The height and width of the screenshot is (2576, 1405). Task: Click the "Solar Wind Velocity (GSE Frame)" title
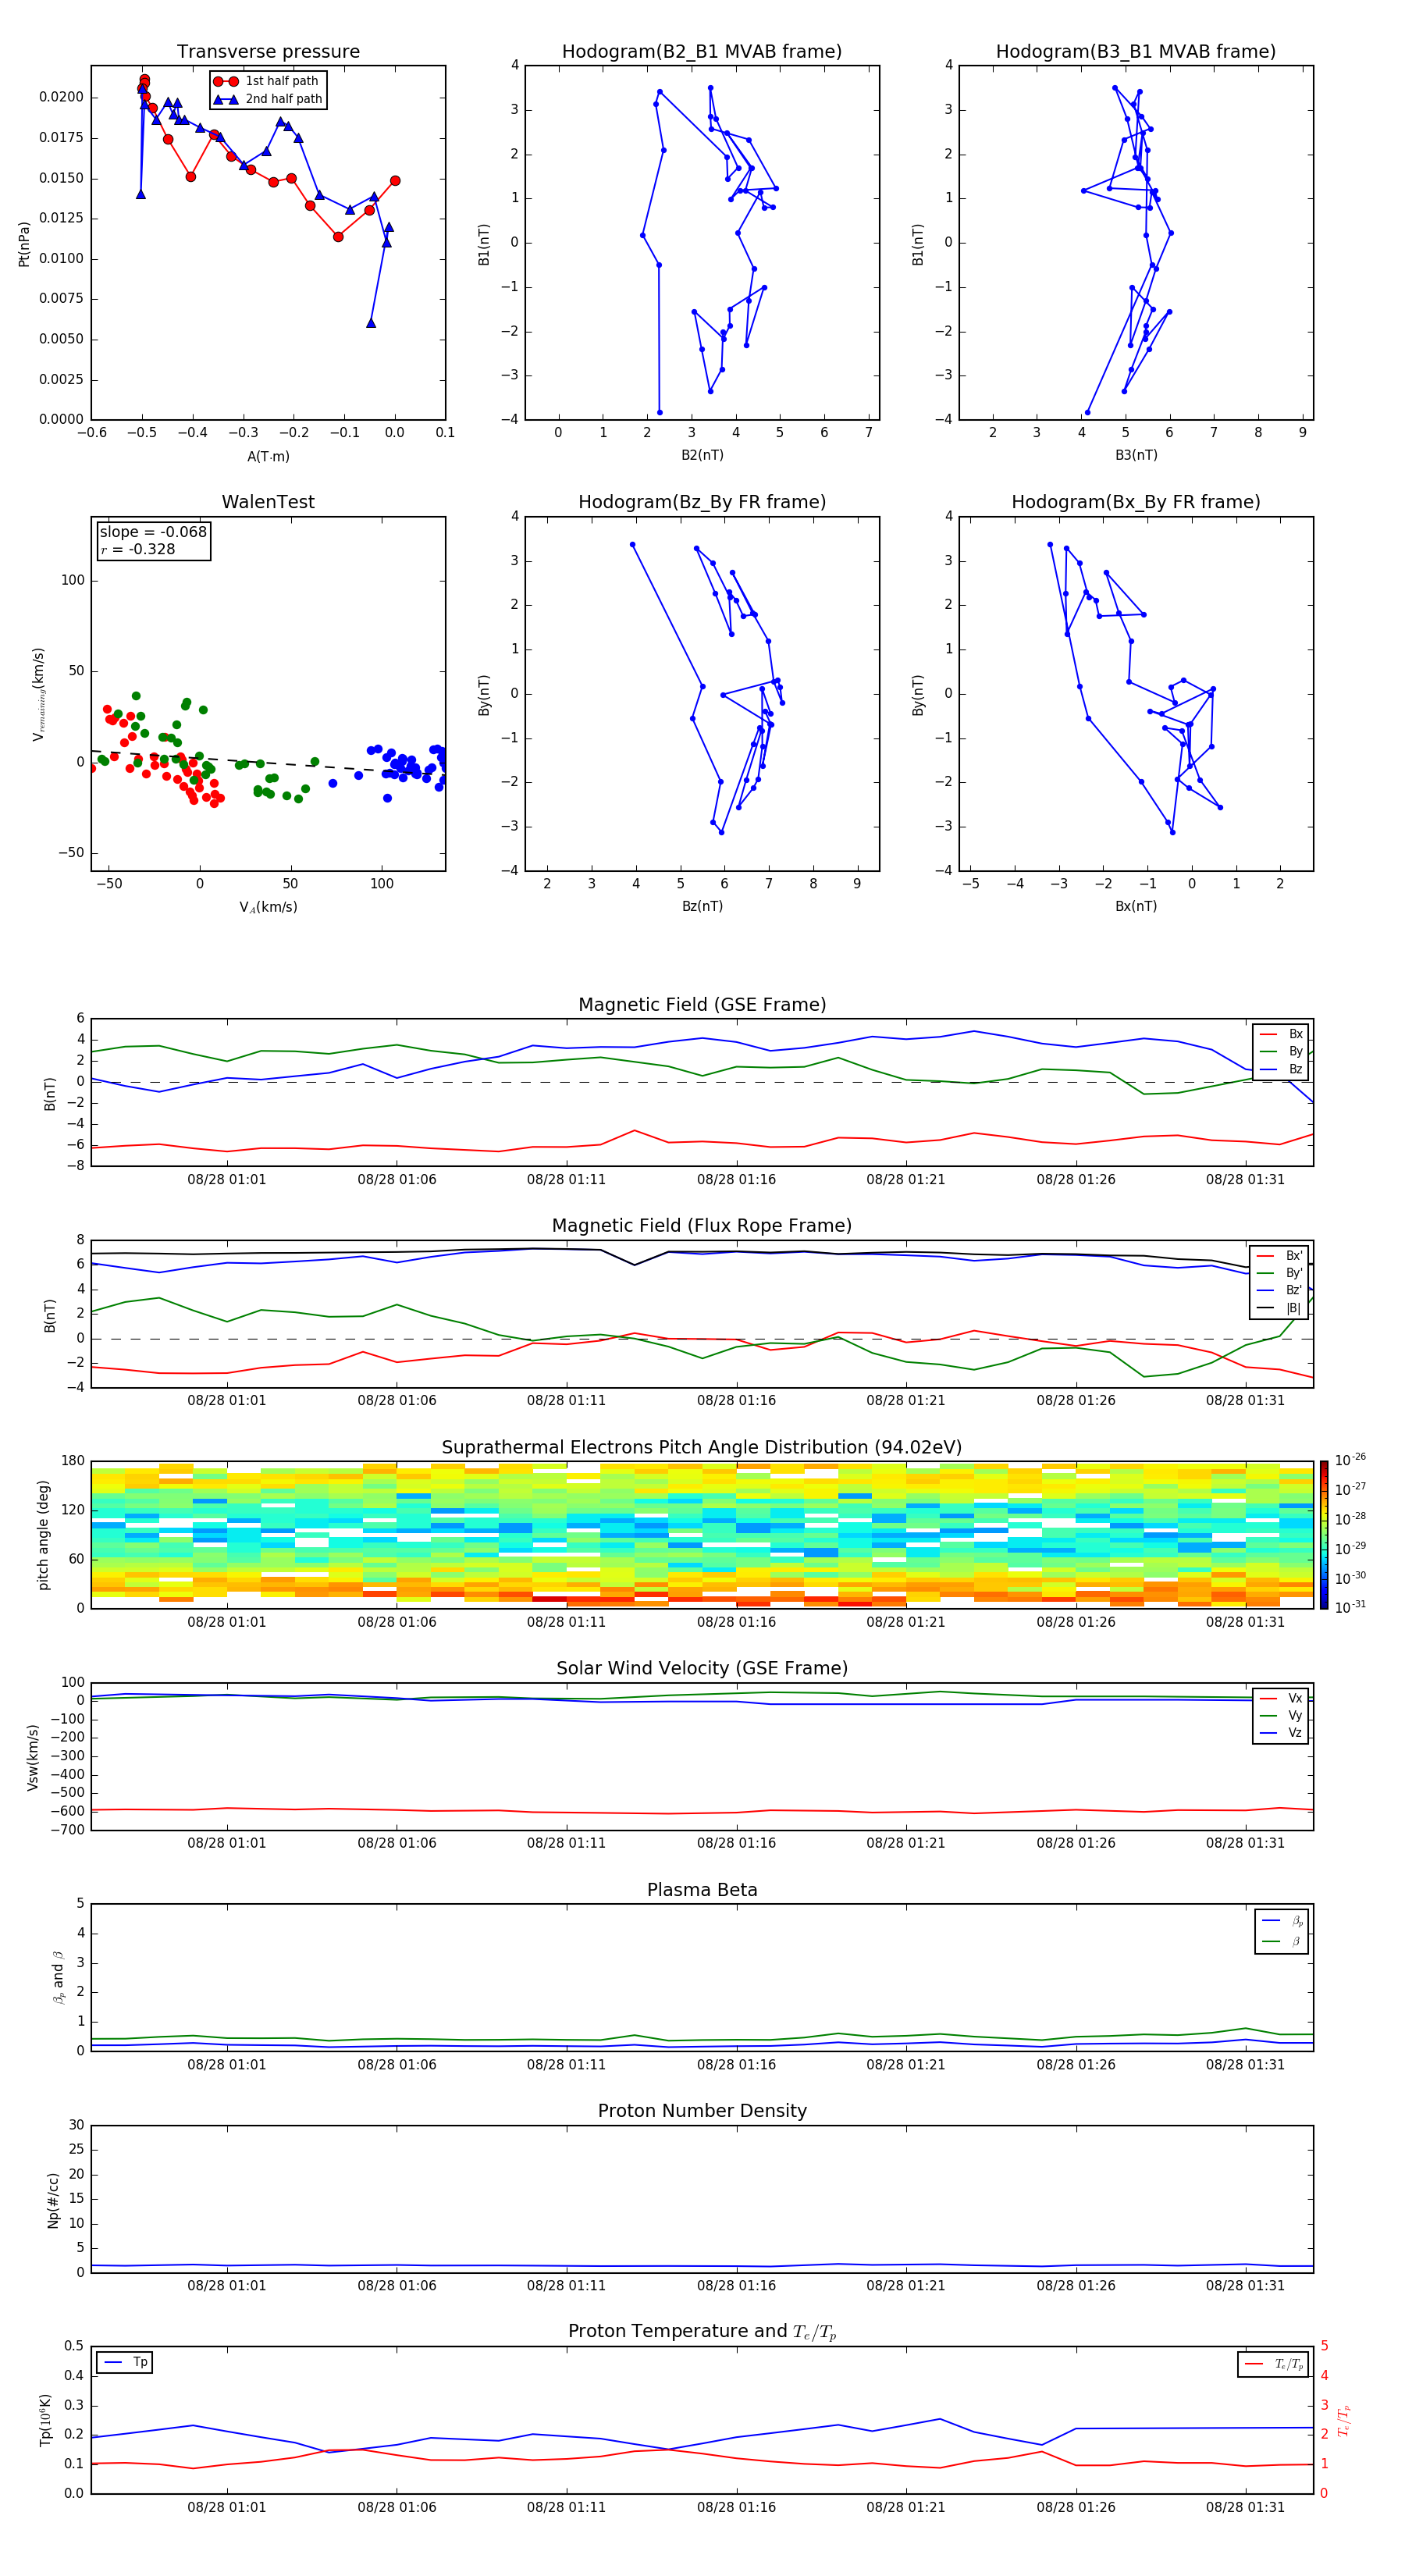(x=702, y=1669)
